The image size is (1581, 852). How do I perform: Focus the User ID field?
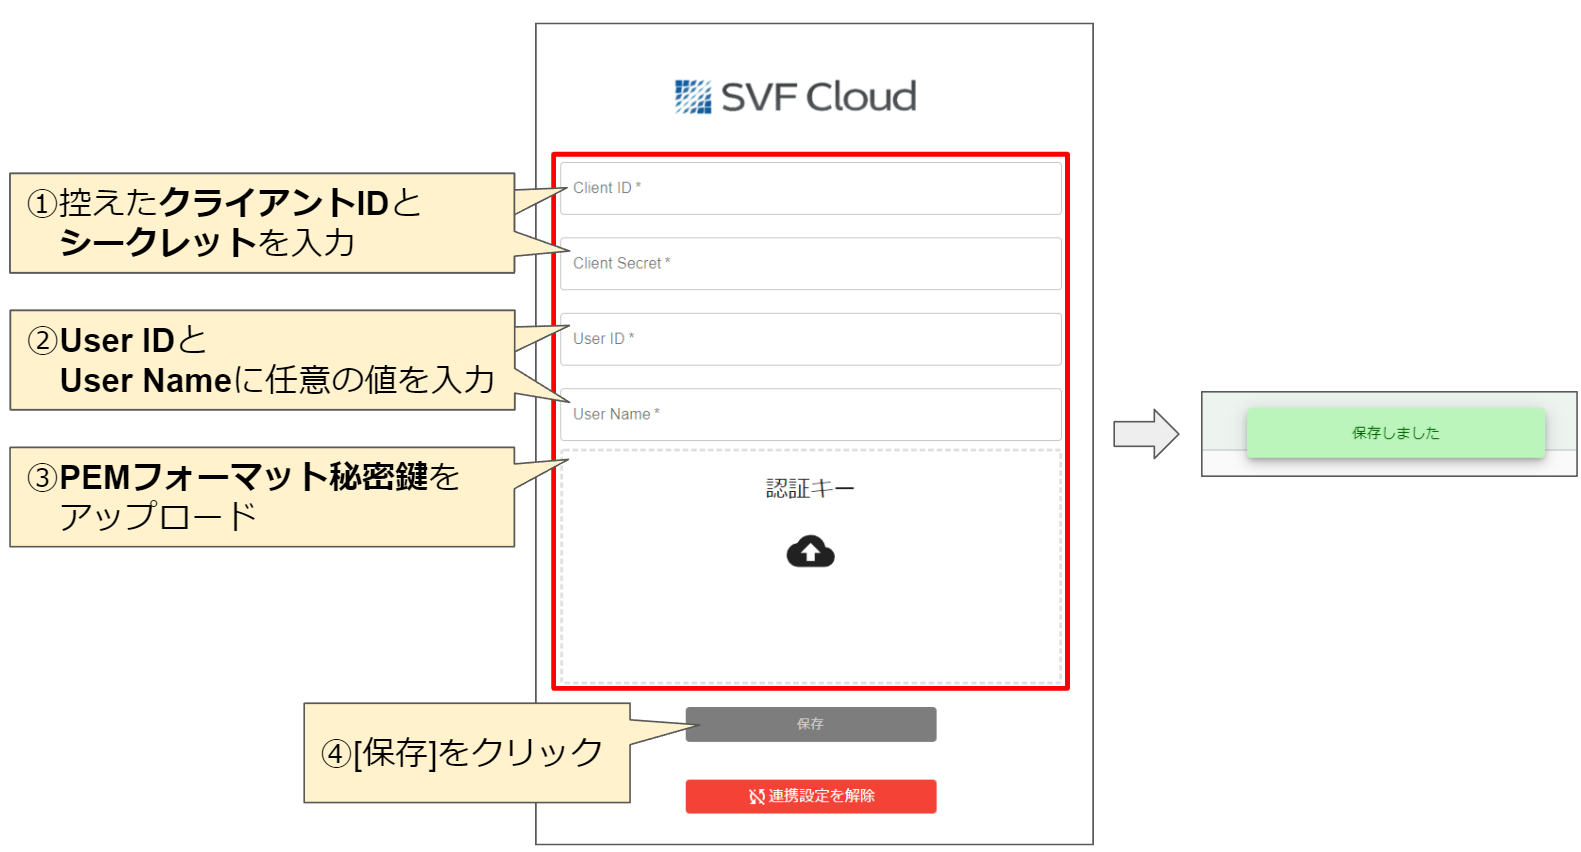click(x=810, y=339)
